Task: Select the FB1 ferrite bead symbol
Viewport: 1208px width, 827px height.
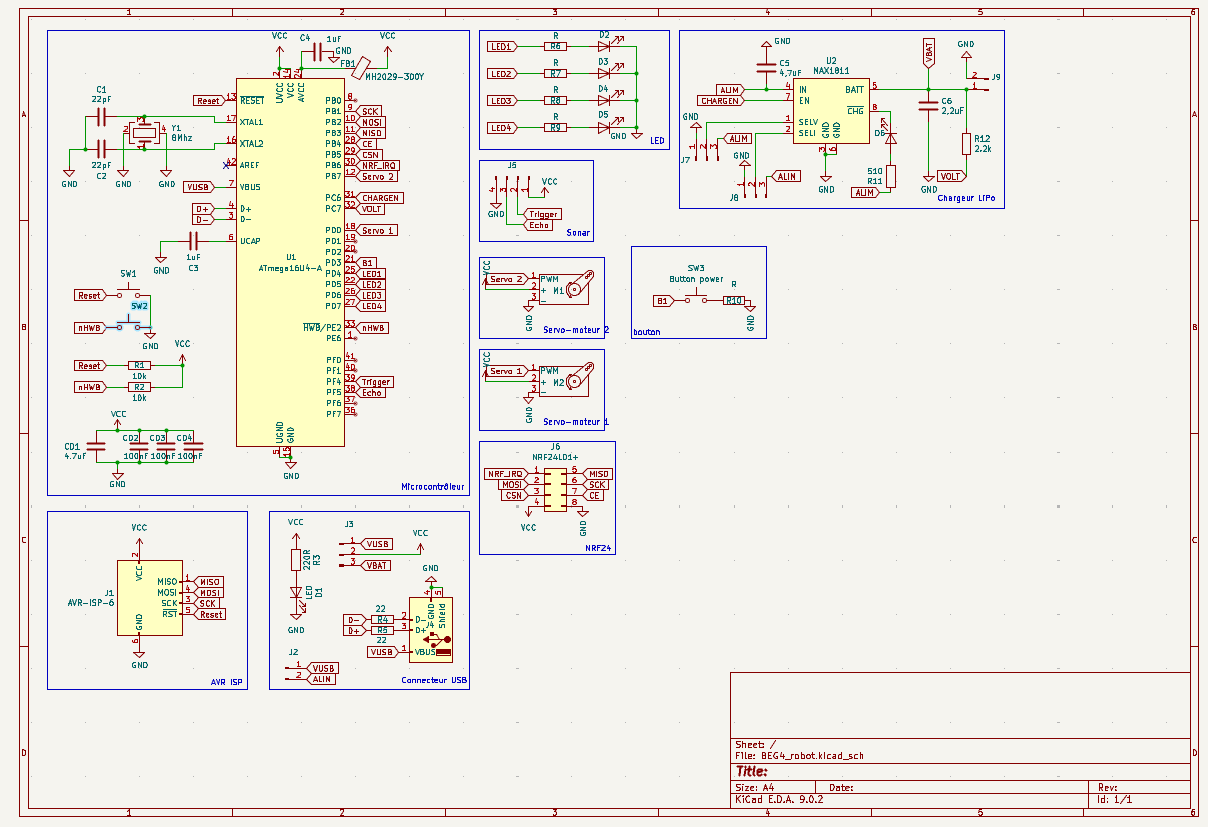Action: click(361, 63)
